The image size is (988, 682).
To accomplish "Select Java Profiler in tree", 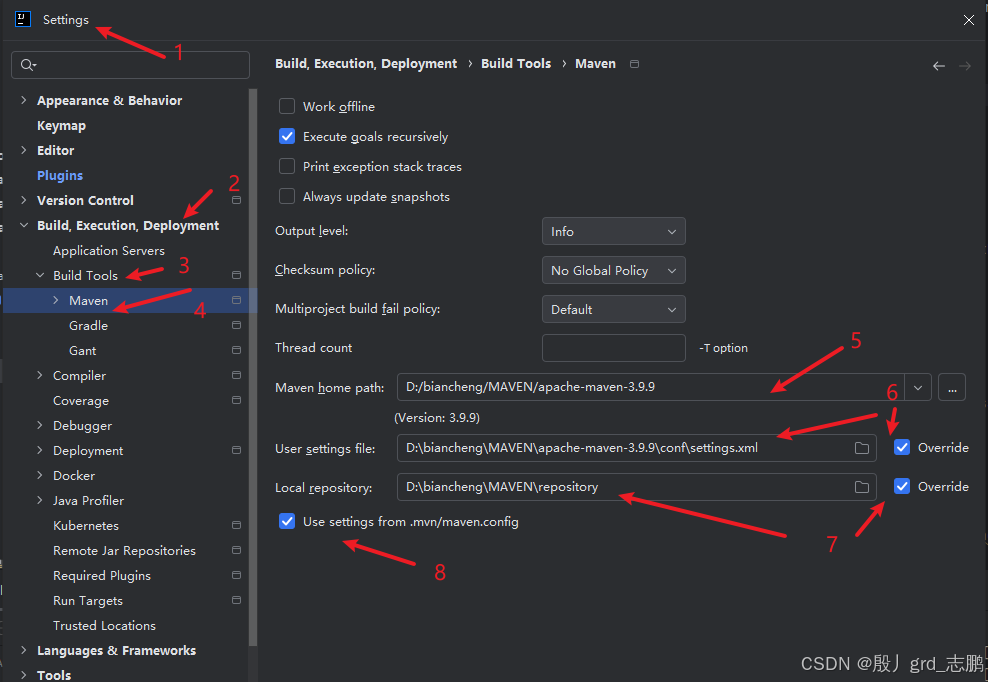I will (88, 500).
